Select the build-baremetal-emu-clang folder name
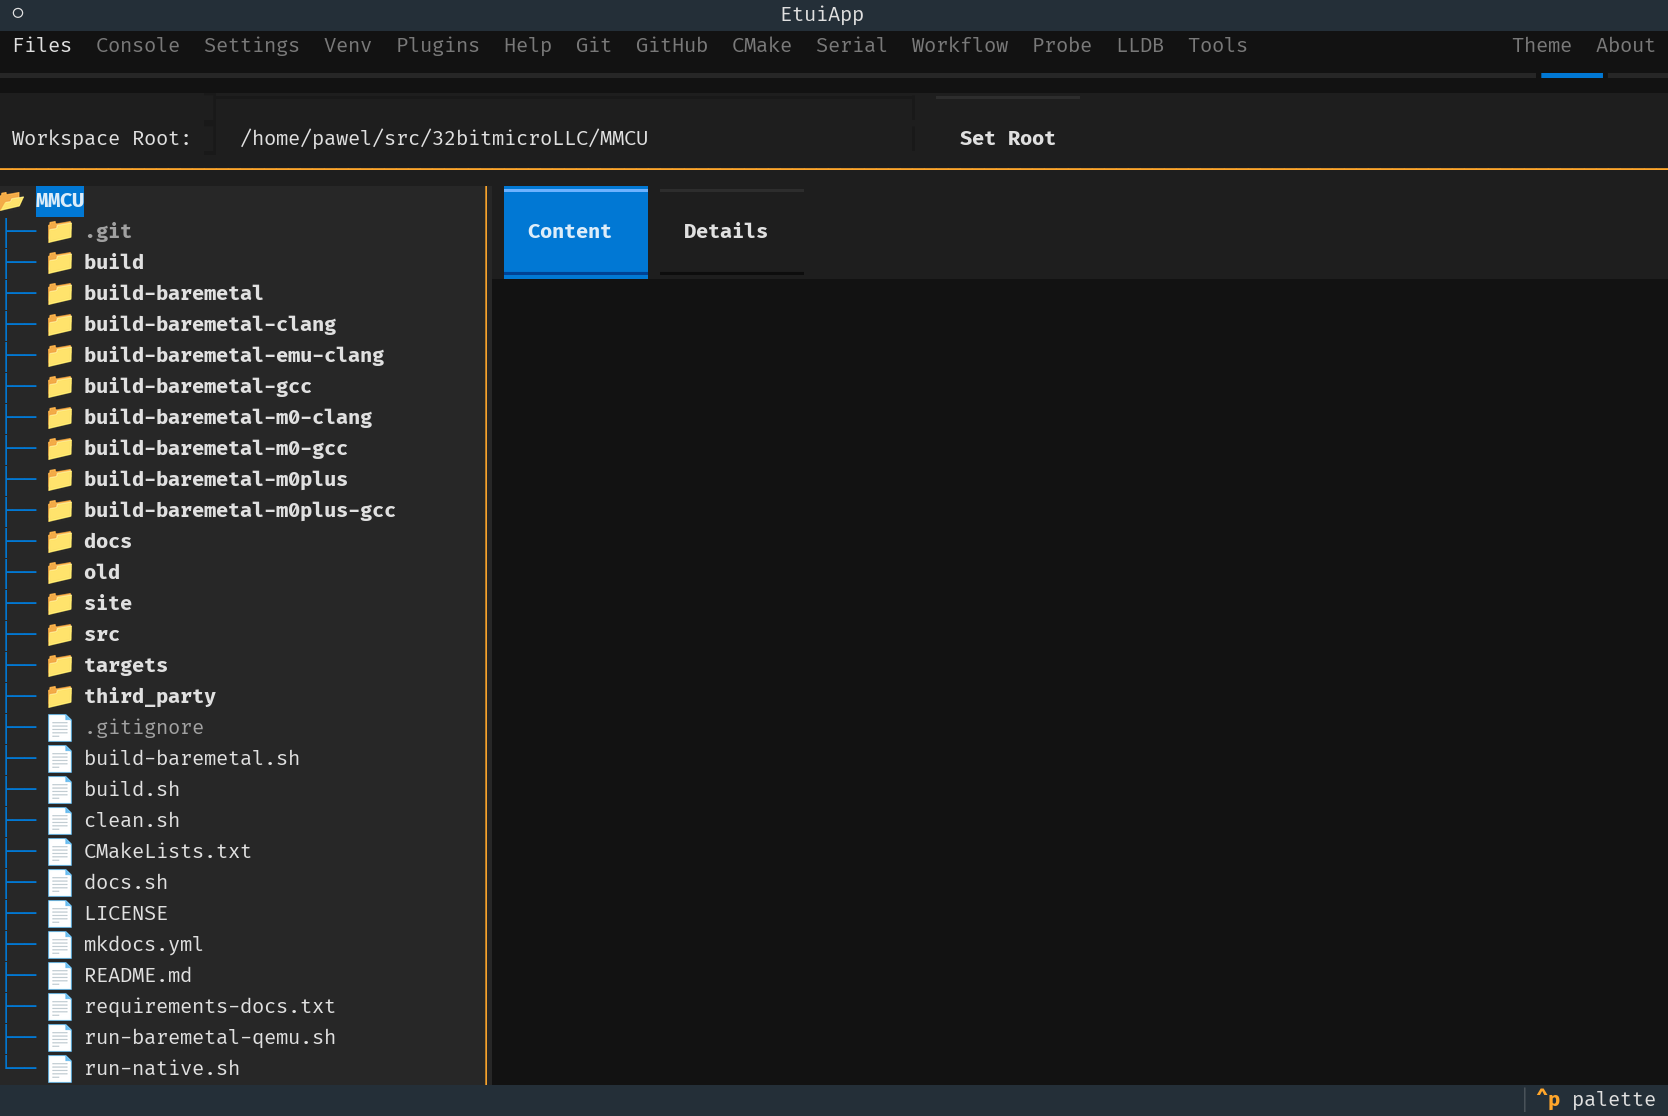This screenshot has width=1668, height=1116. click(234, 355)
